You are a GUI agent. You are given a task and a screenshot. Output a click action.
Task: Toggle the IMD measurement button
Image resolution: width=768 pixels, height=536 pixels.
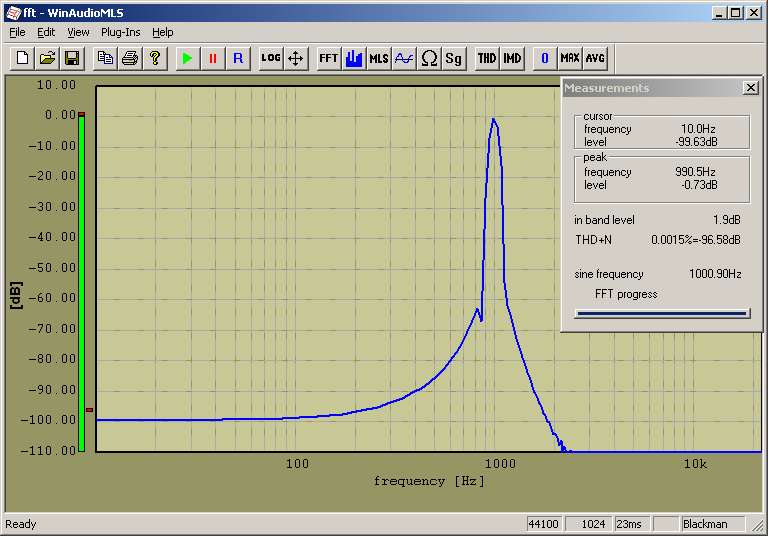tap(512, 58)
